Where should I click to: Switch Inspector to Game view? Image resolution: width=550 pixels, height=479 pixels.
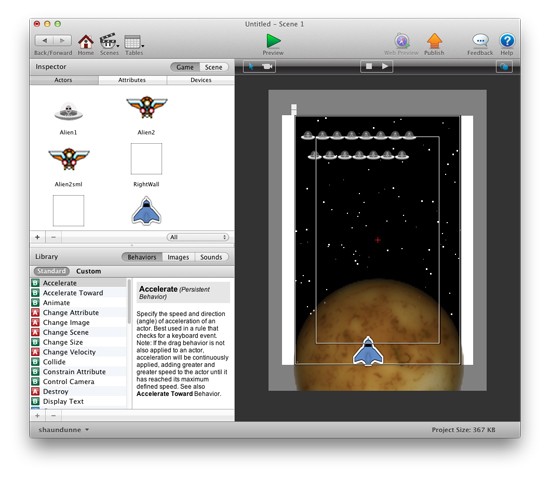coord(185,67)
